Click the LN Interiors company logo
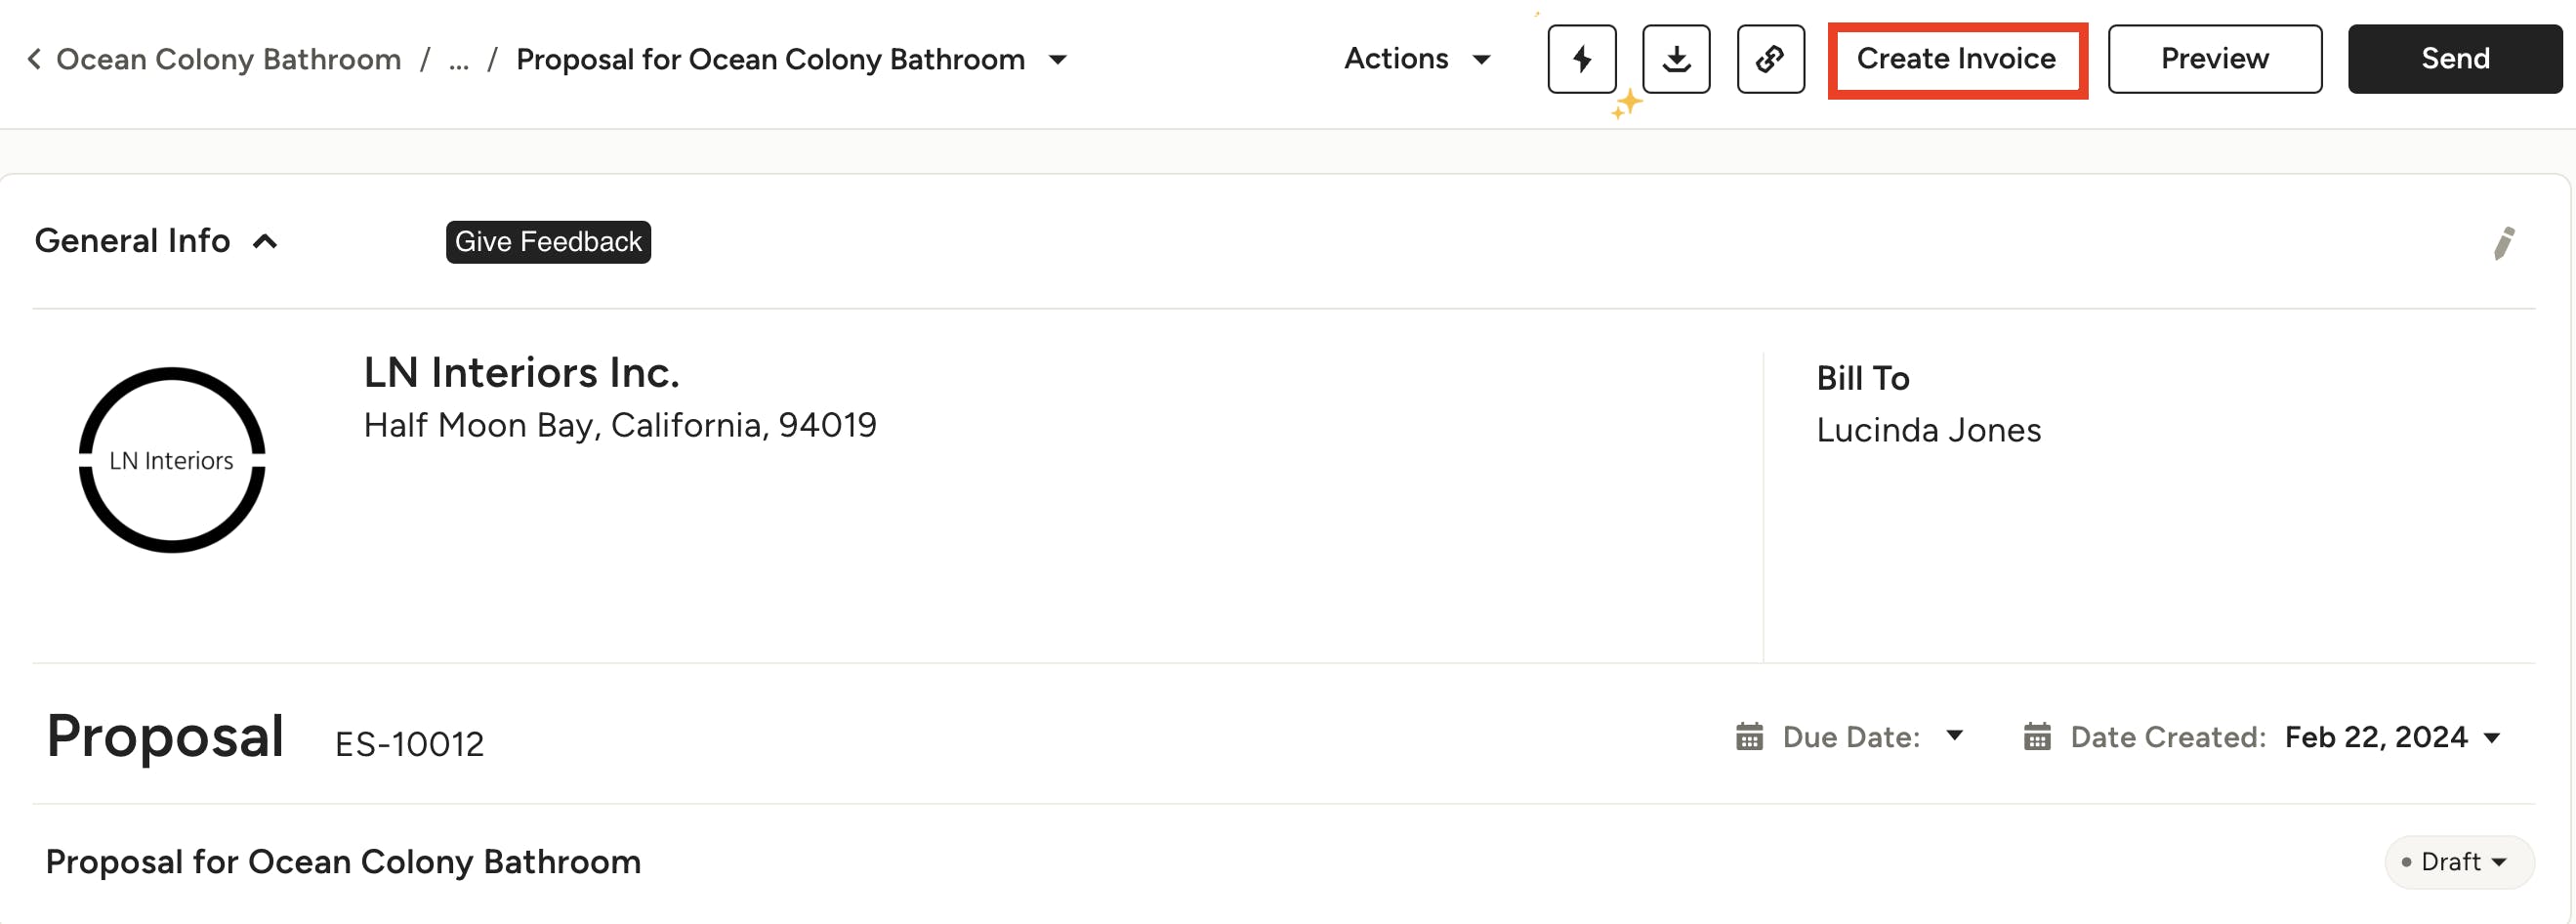 click(172, 460)
